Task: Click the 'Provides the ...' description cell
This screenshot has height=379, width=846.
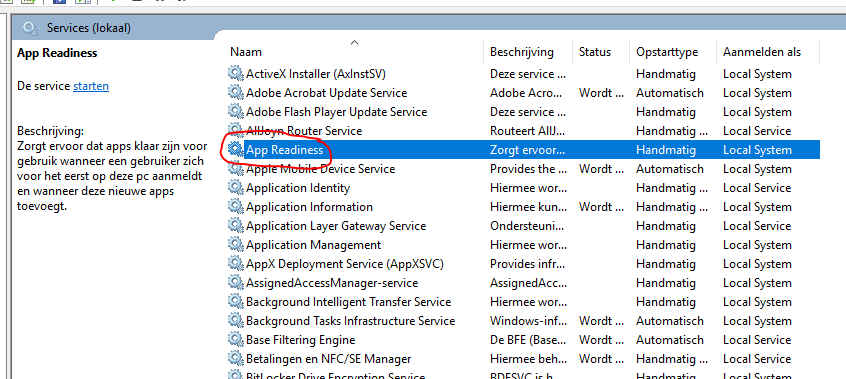Action: [528, 168]
